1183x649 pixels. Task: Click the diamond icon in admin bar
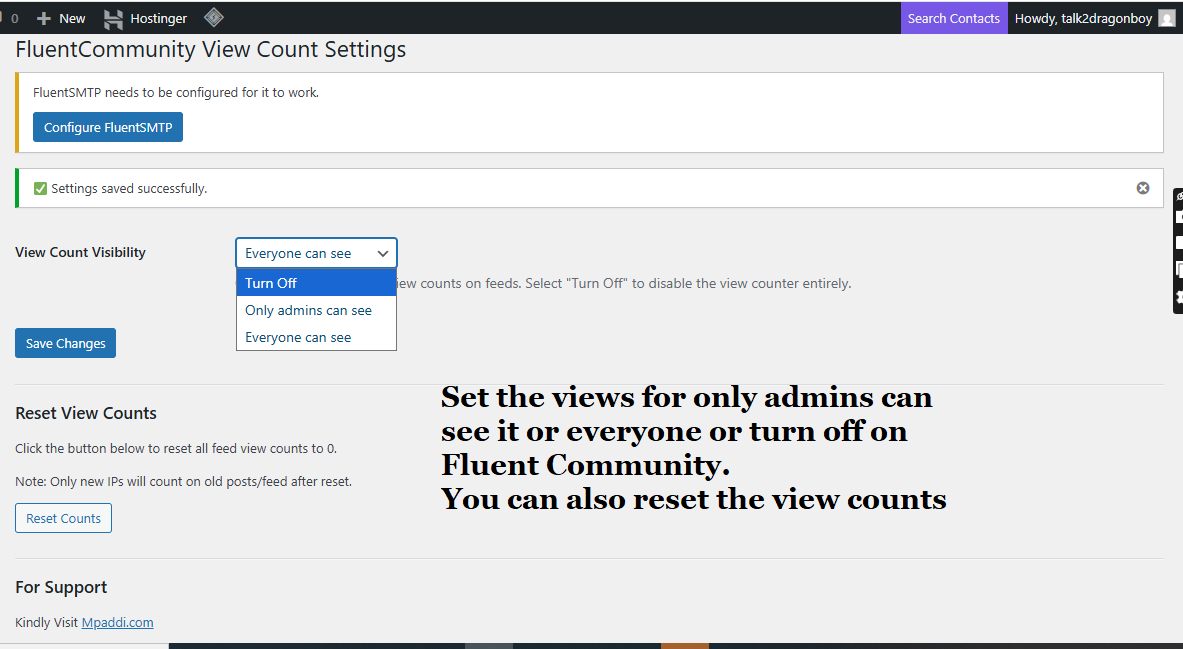click(214, 17)
